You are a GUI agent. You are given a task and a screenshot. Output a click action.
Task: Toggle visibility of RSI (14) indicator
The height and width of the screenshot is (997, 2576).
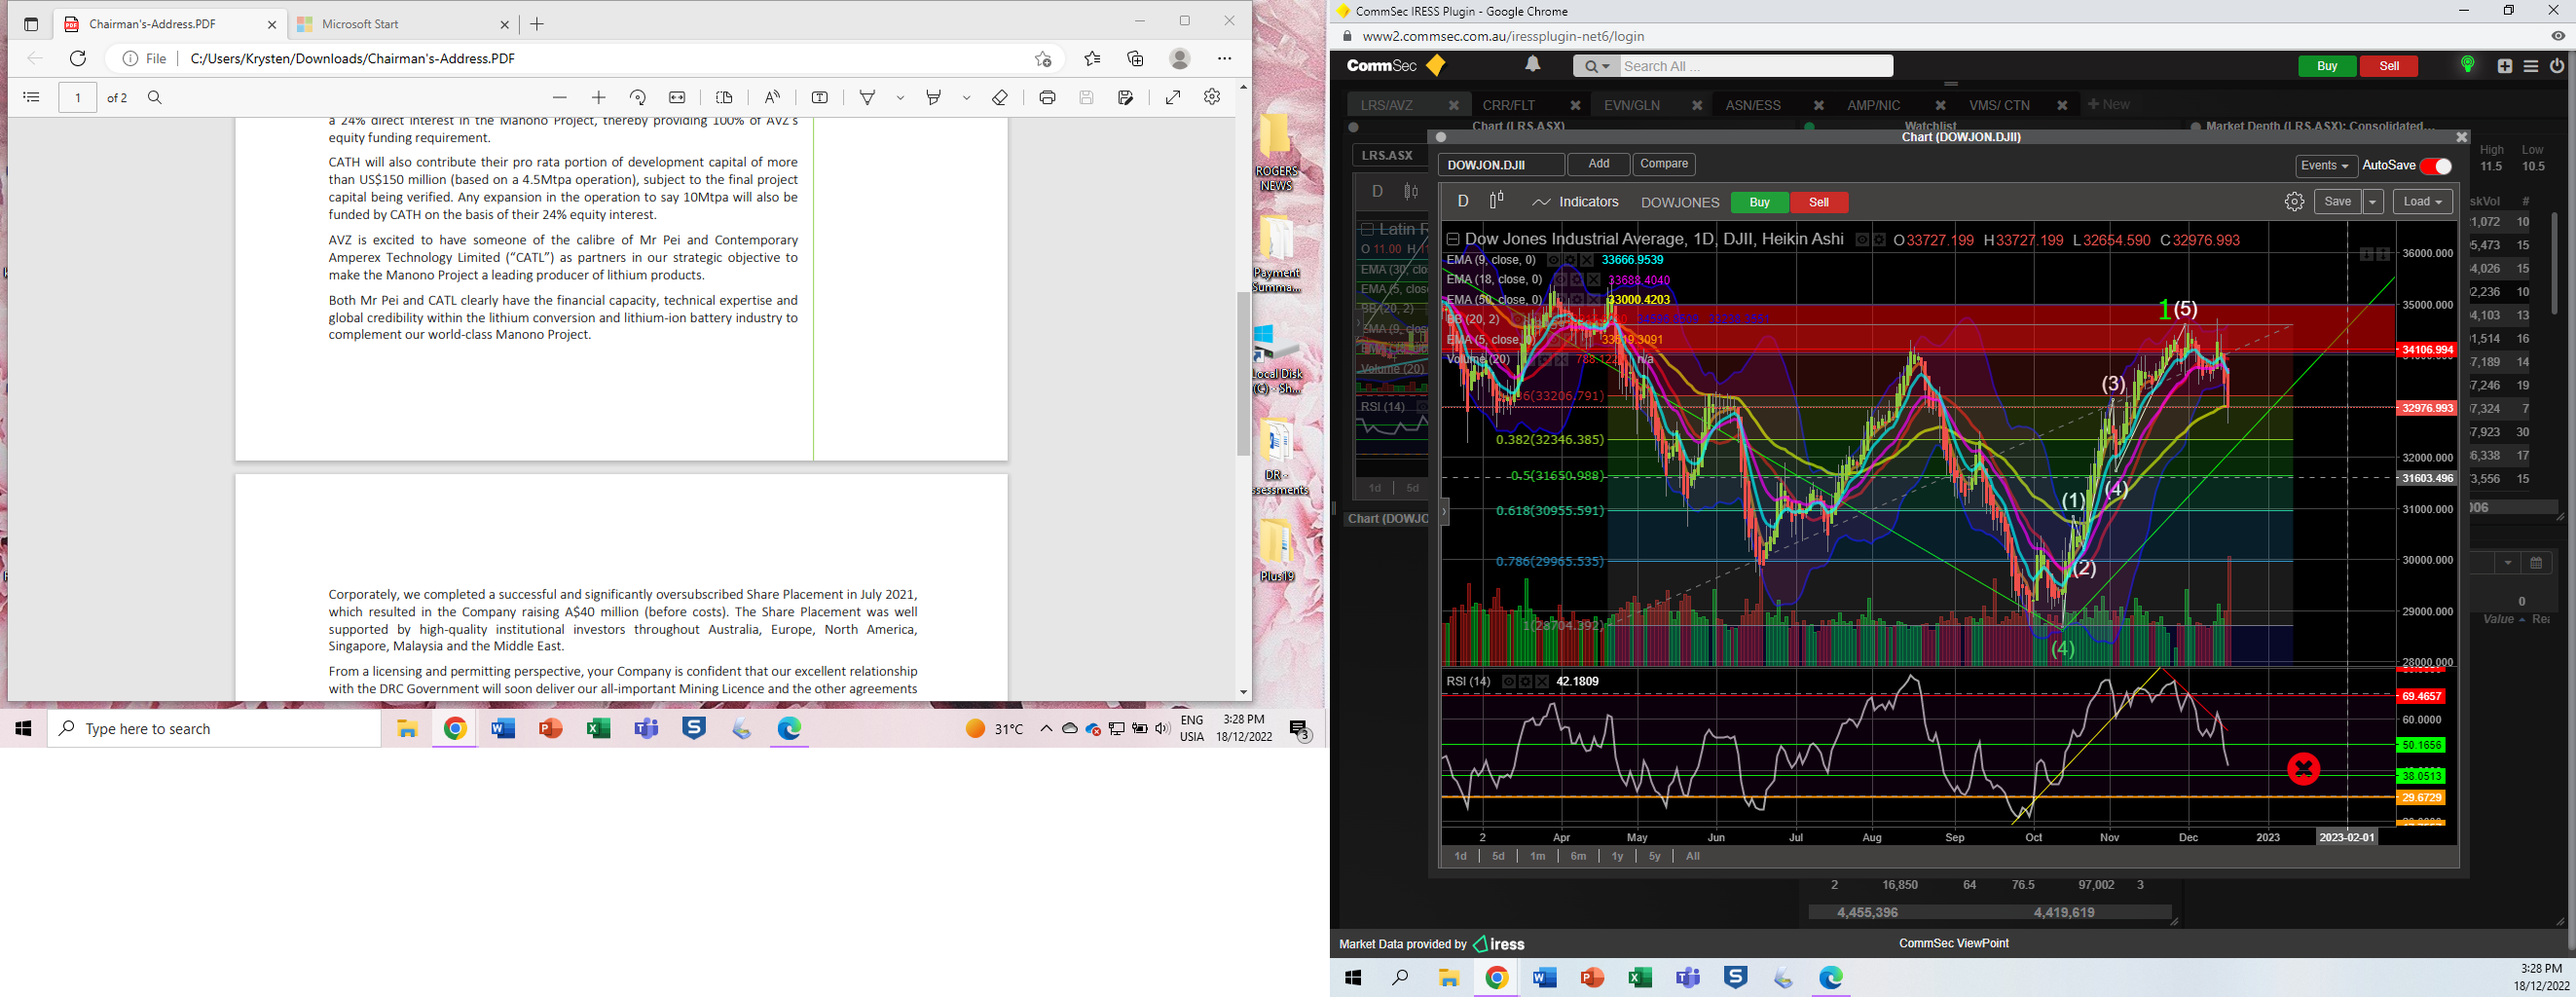(x=1509, y=682)
